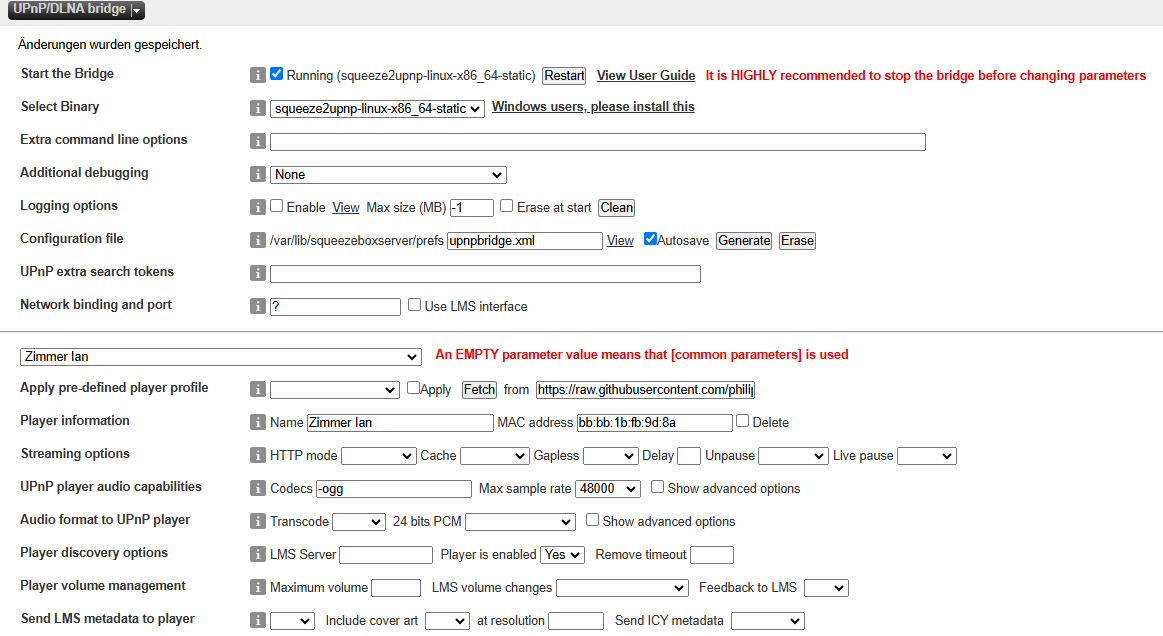The width and height of the screenshot is (1163, 636).
Task: Open the HTTP mode dropdown
Action: (378, 456)
